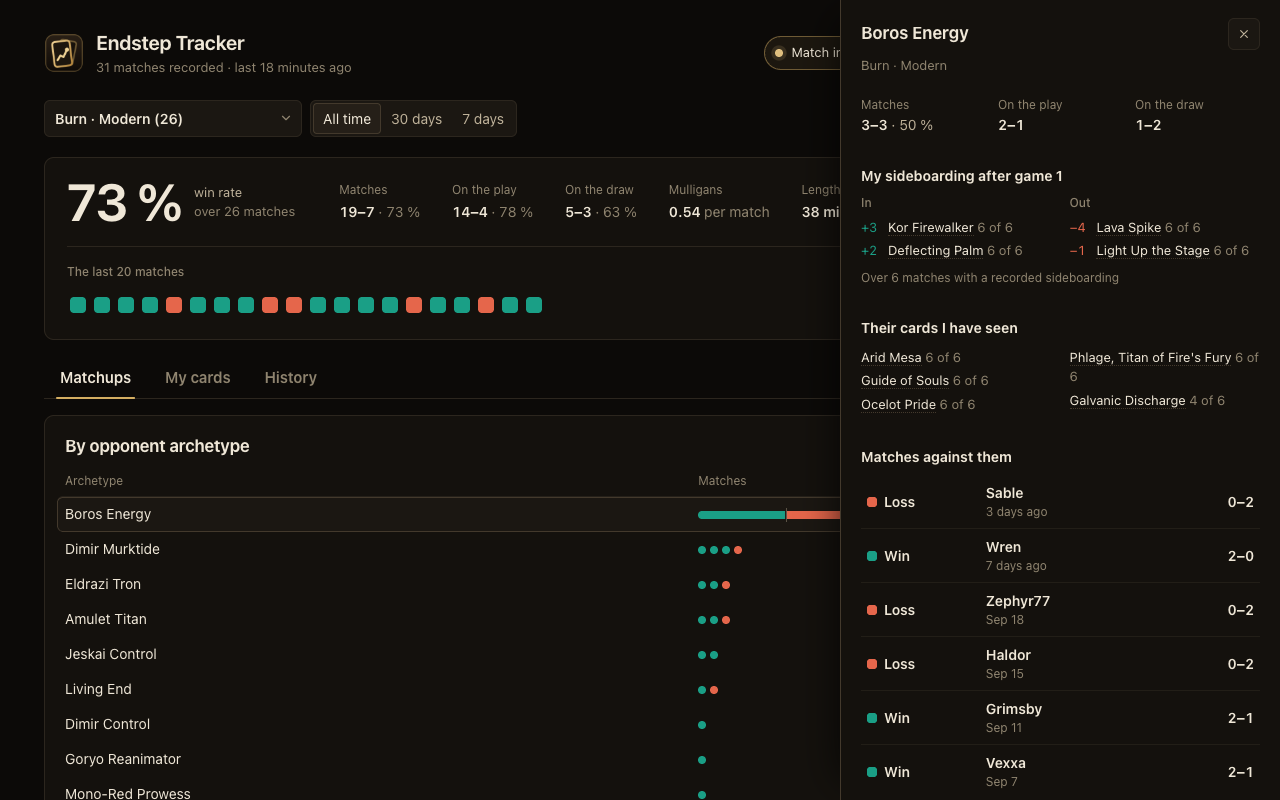Open the loss against Haldor
Viewport: 1280px width, 800px height.
(1060, 664)
